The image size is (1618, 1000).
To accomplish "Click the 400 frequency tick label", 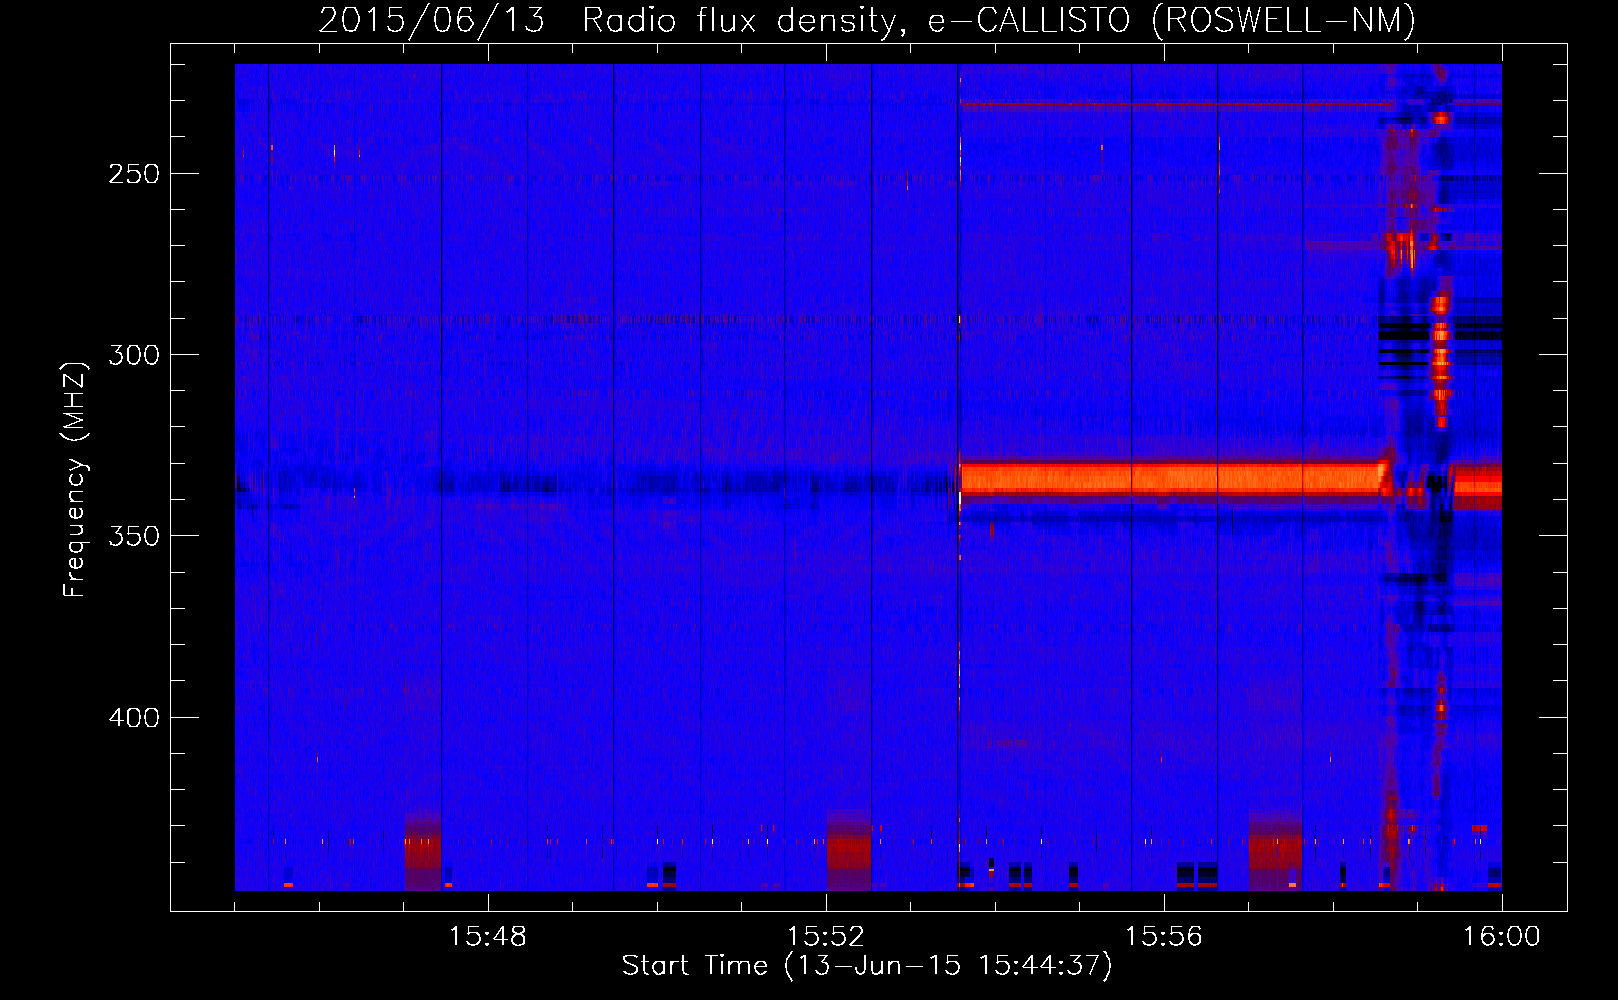I will click(134, 718).
